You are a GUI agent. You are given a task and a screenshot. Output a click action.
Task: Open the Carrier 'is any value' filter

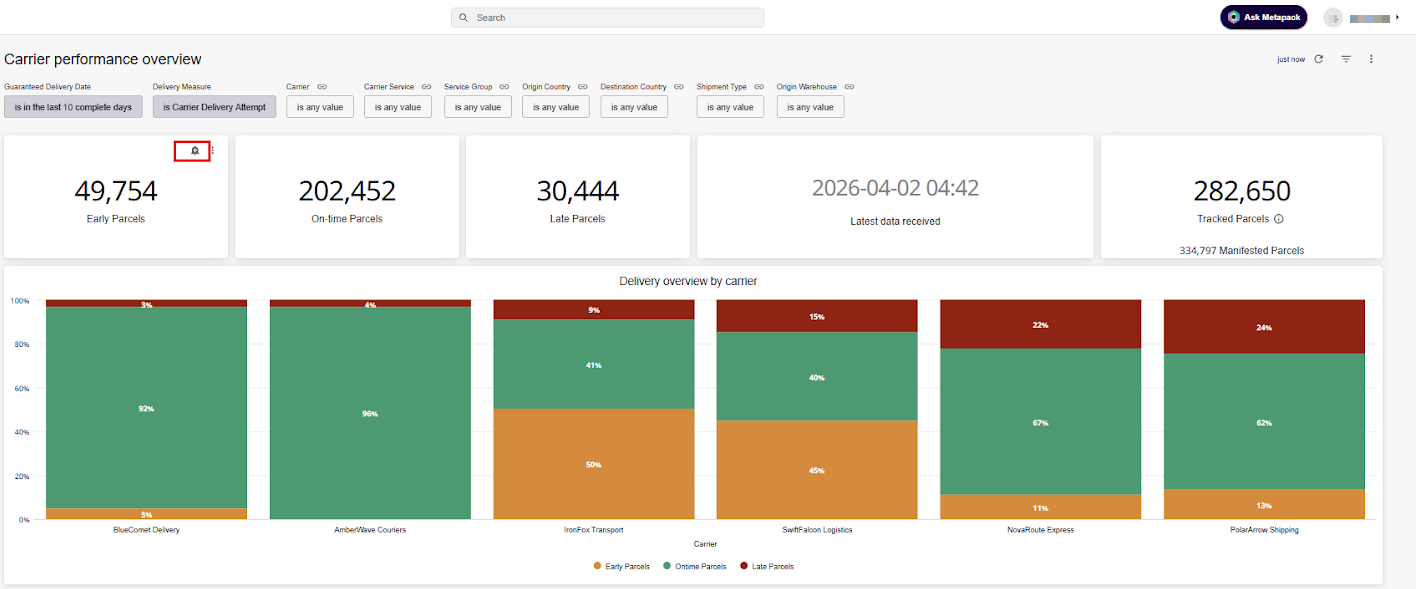[x=320, y=106]
